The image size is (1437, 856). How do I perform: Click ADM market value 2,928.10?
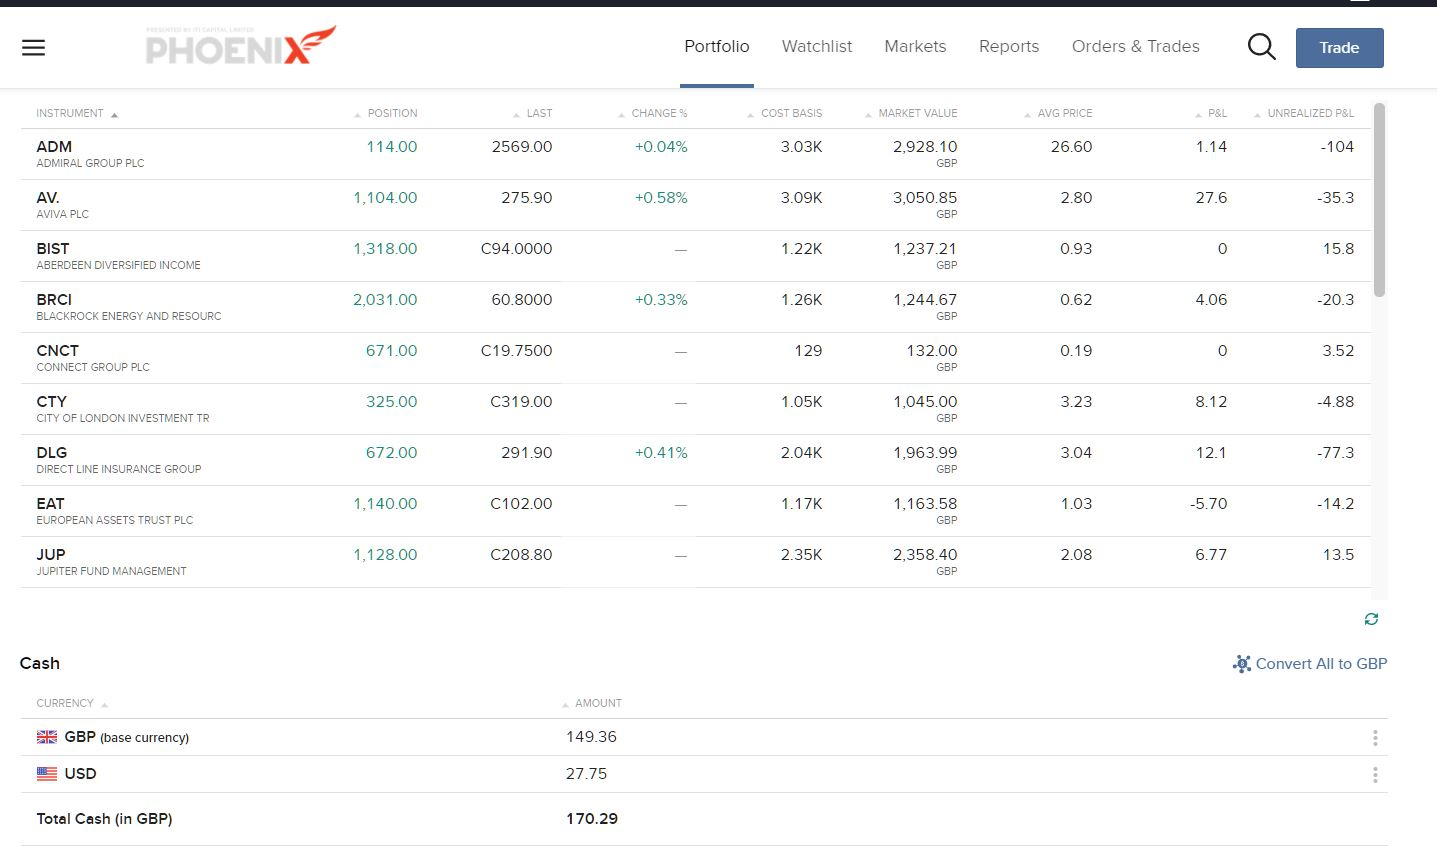click(925, 147)
